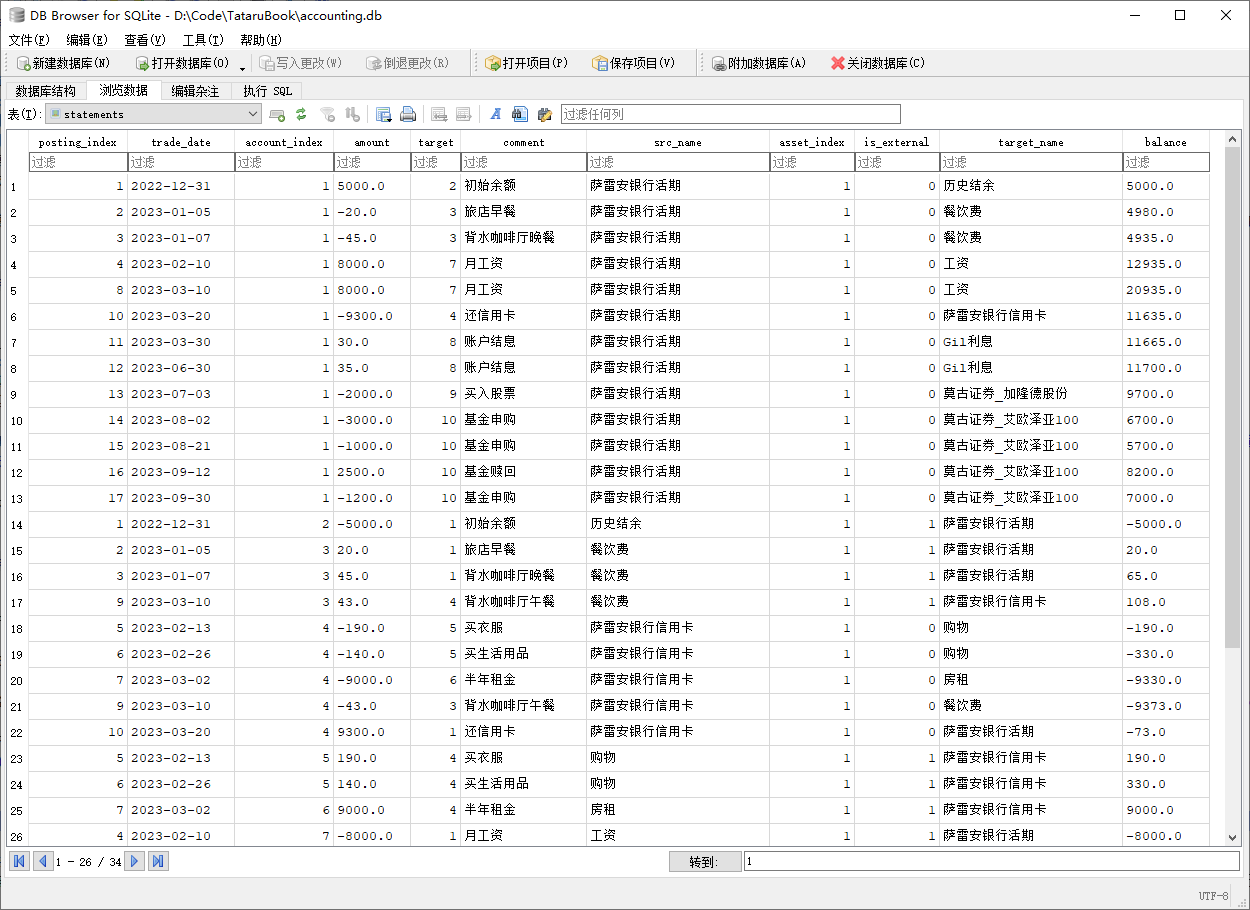Select amount cell -9300.0
This screenshot has height=910, width=1250.
click(x=372, y=316)
